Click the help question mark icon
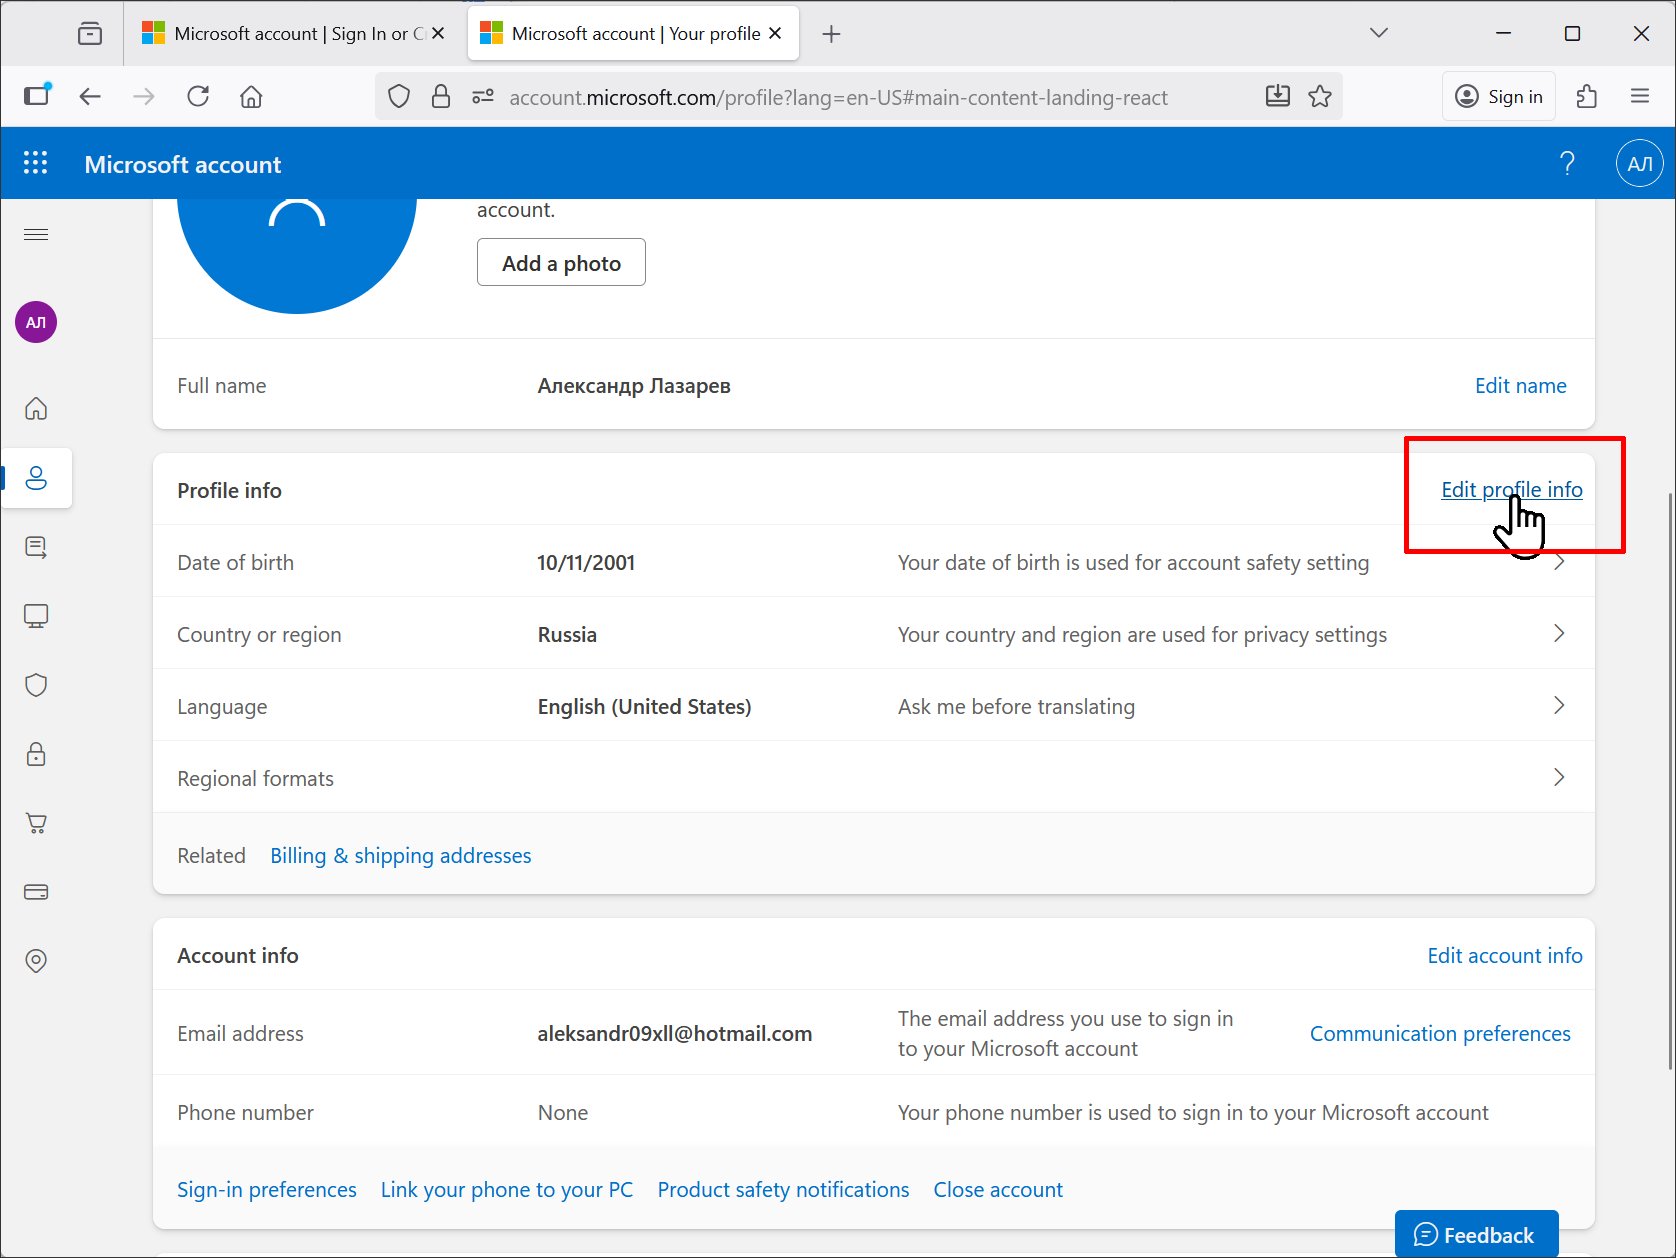This screenshot has width=1676, height=1258. coord(1567,163)
